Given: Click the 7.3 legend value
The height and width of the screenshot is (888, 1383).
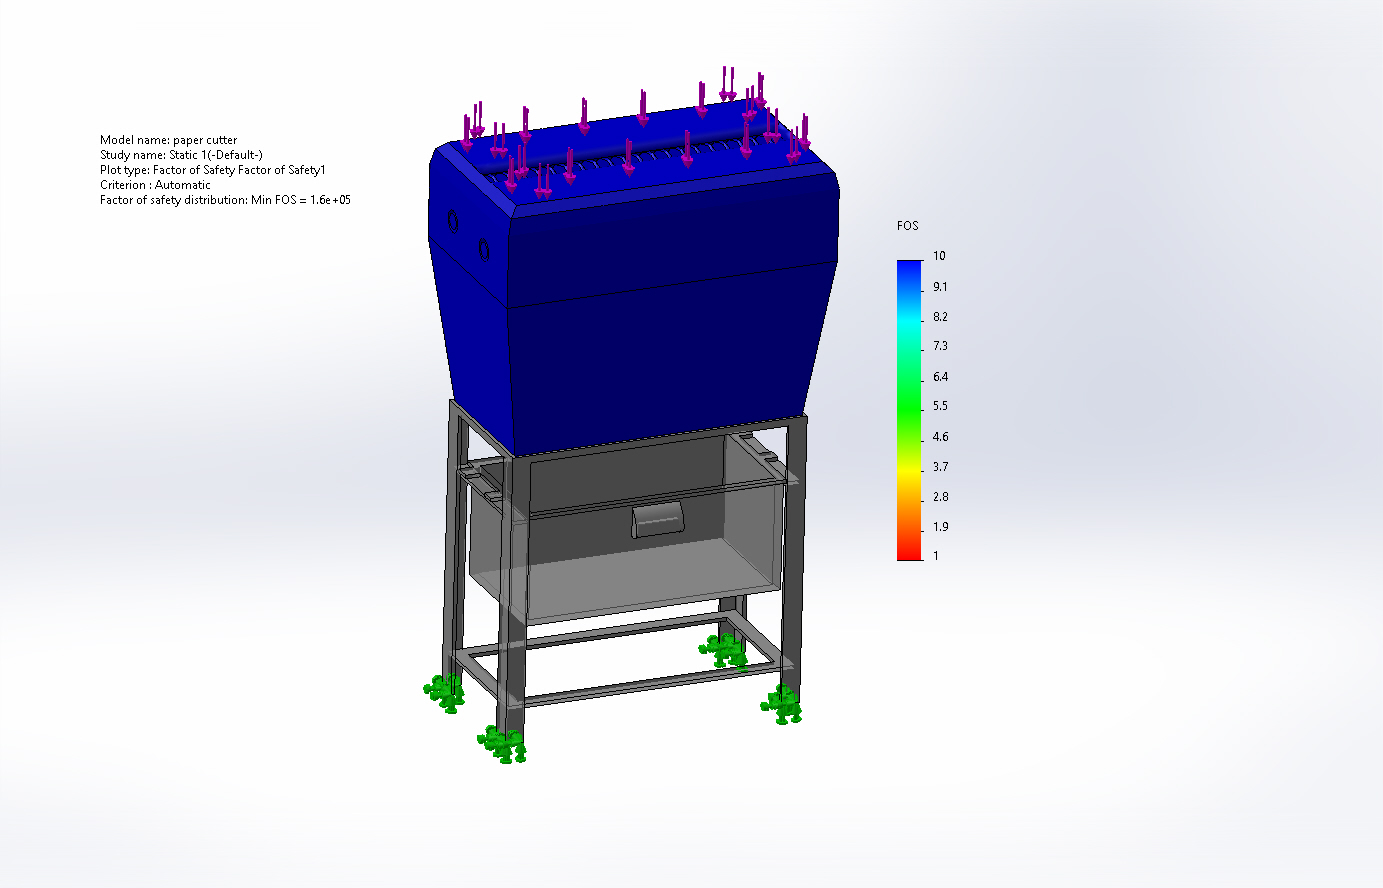Looking at the screenshot, I should coord(940,346).
